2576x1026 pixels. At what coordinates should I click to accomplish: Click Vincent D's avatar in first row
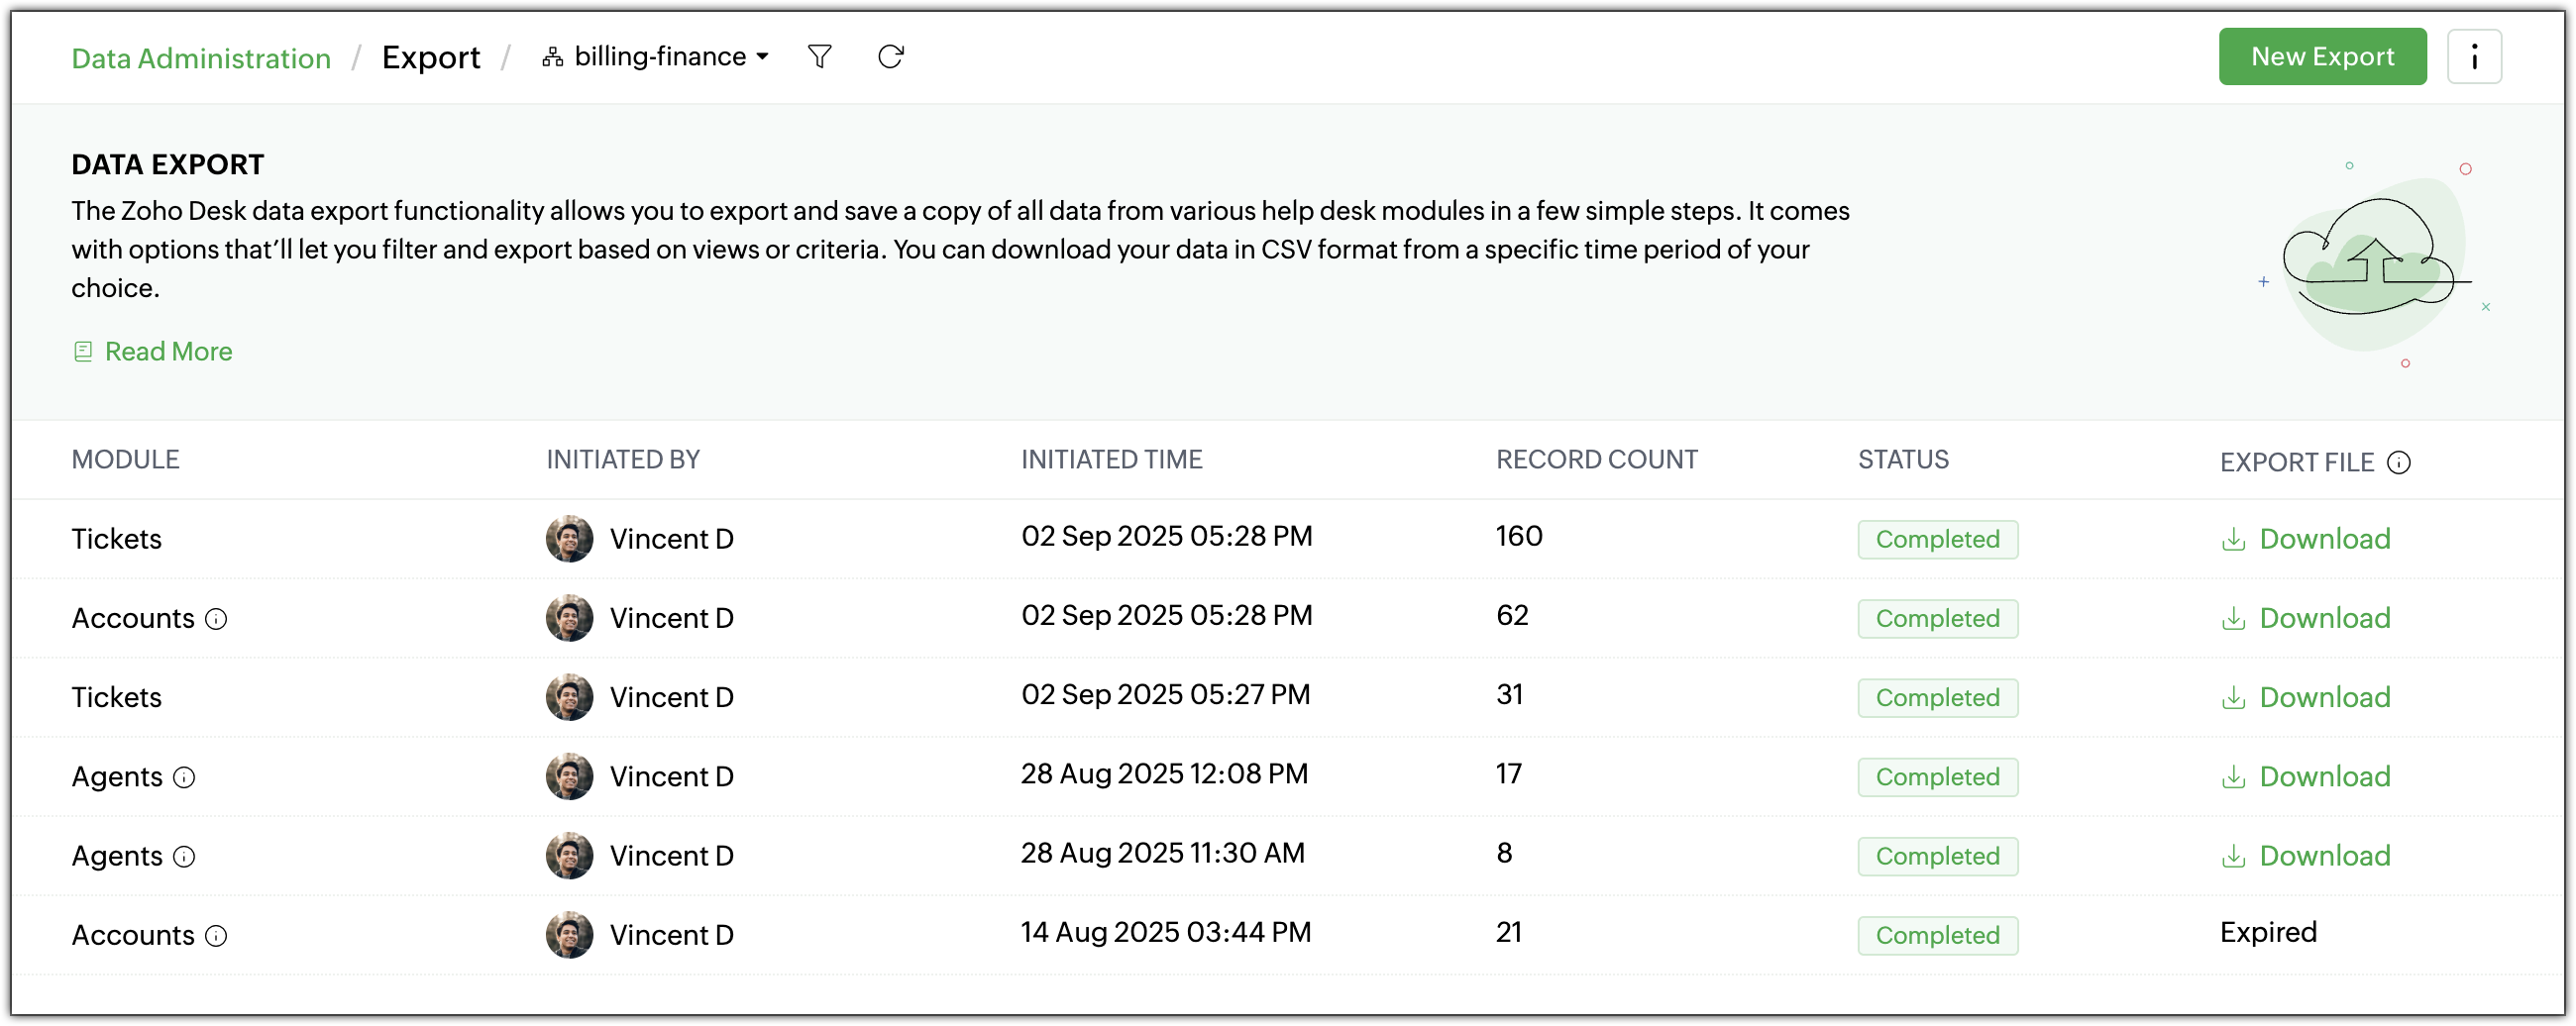click(x=569, y=539)
